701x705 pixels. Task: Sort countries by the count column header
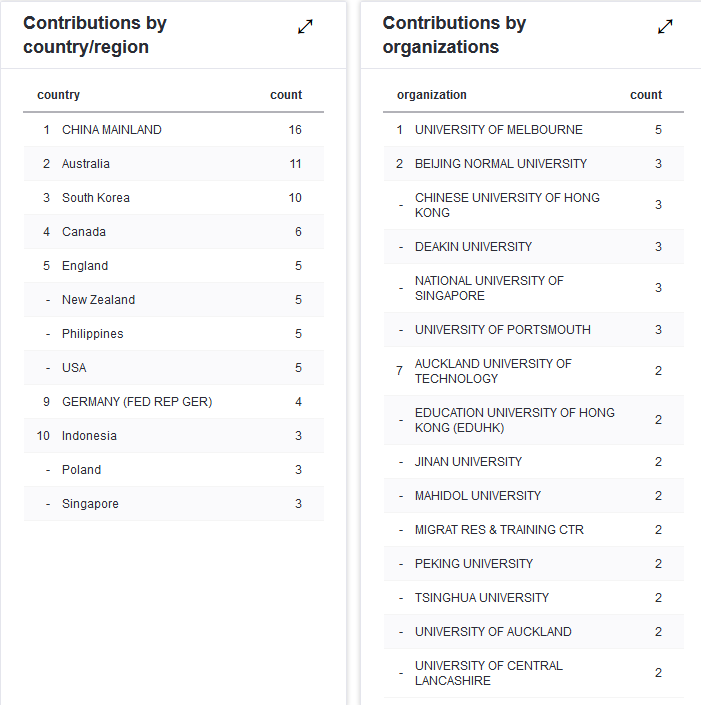[286, 95]
